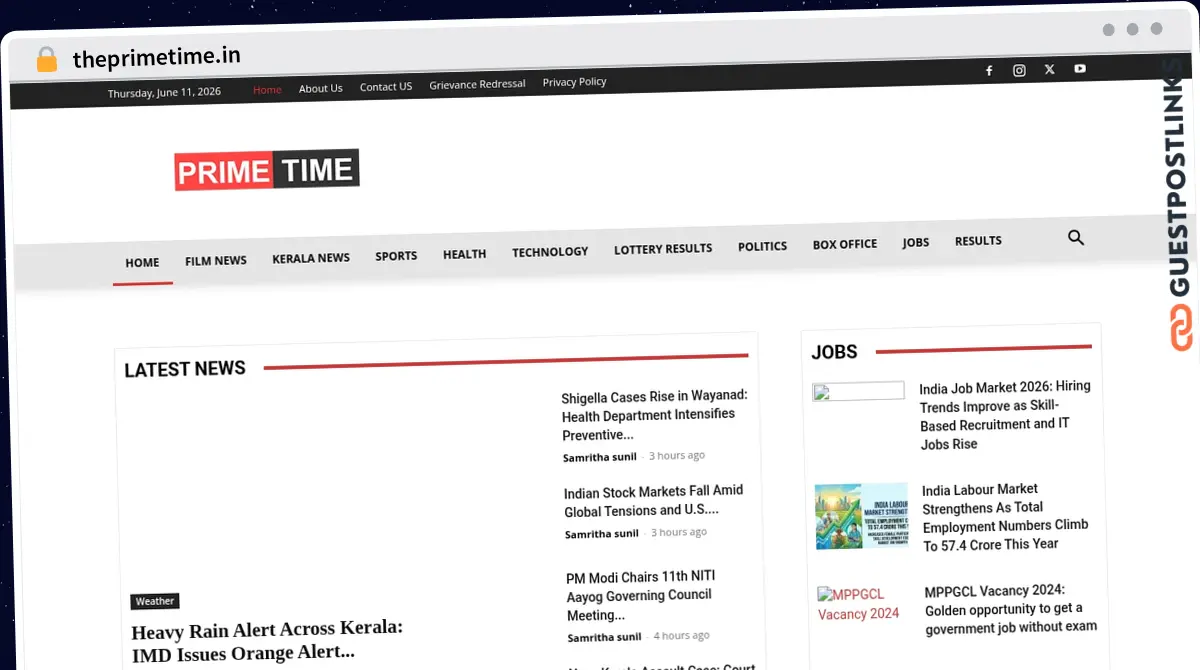The image size is (1200, 670).
Task: Open the POLITICS section
Action: coord(763,246)
